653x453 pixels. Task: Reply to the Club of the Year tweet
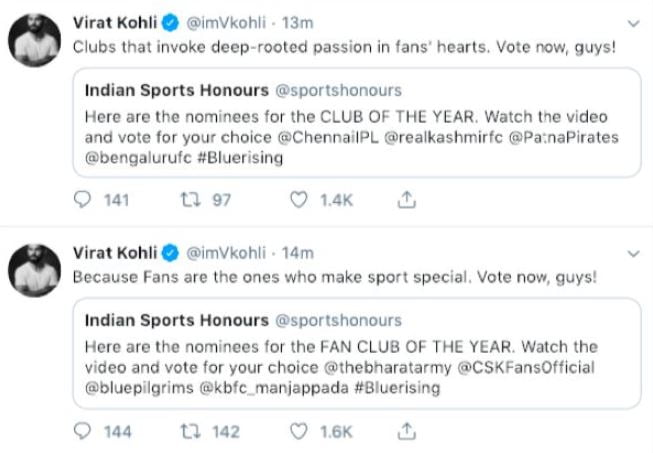[x=85, y=201]
